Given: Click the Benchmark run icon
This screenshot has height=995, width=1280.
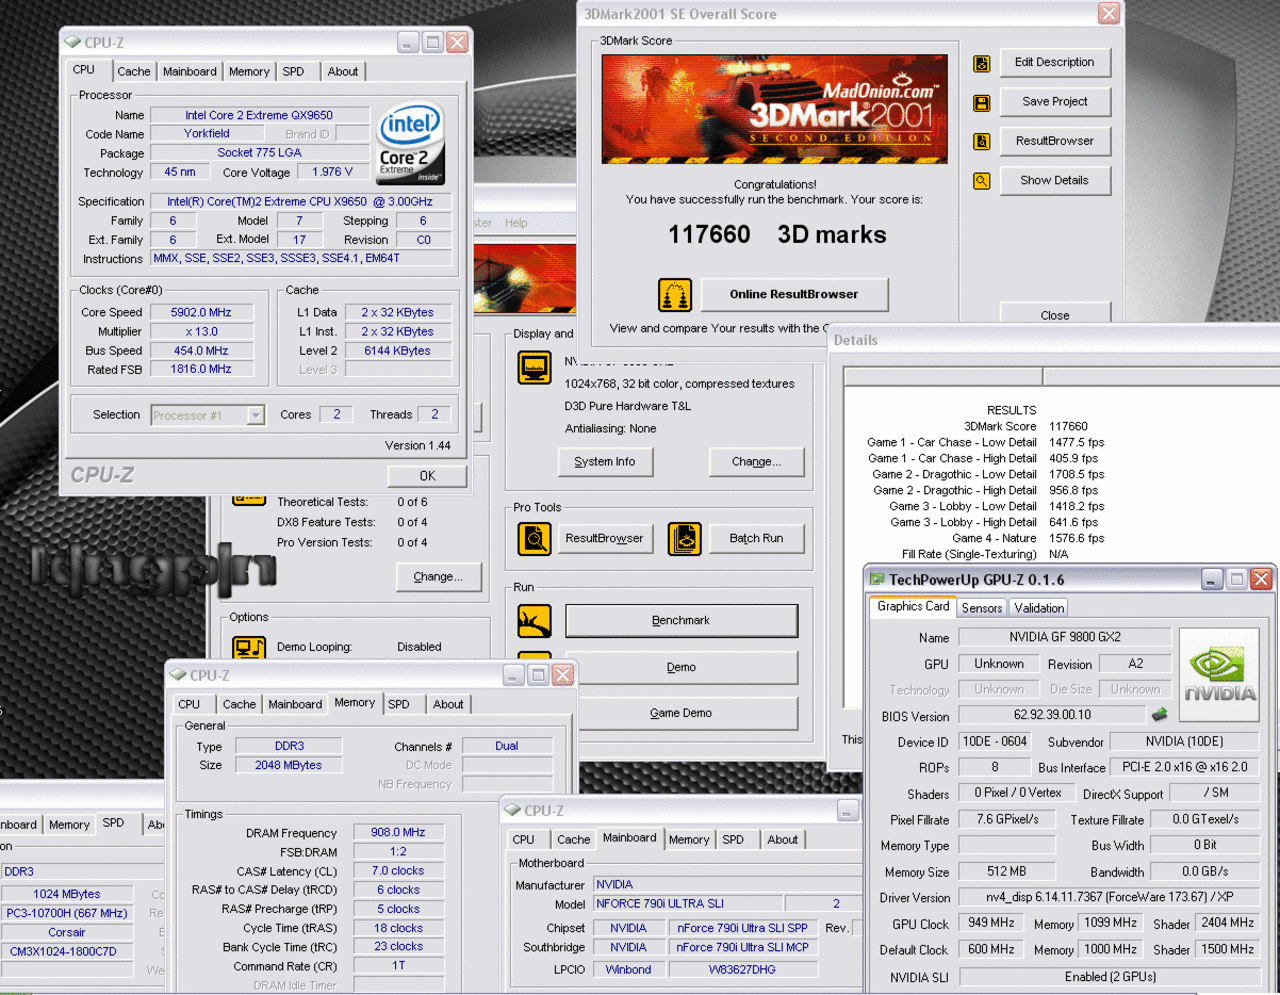Looking at the screenshot, I should 534,621.
